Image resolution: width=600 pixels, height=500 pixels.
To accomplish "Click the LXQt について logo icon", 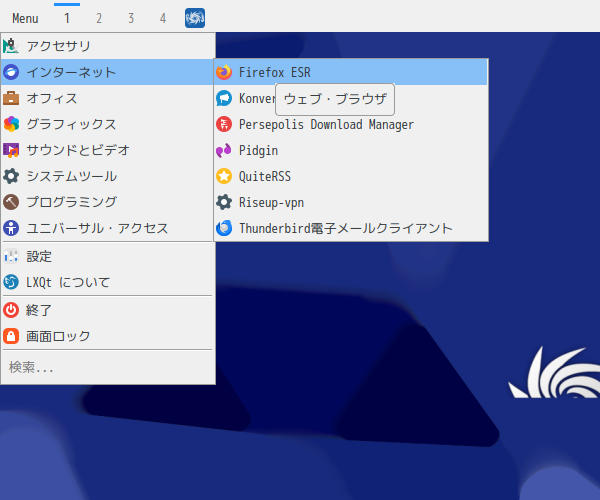I will (11, 282).
